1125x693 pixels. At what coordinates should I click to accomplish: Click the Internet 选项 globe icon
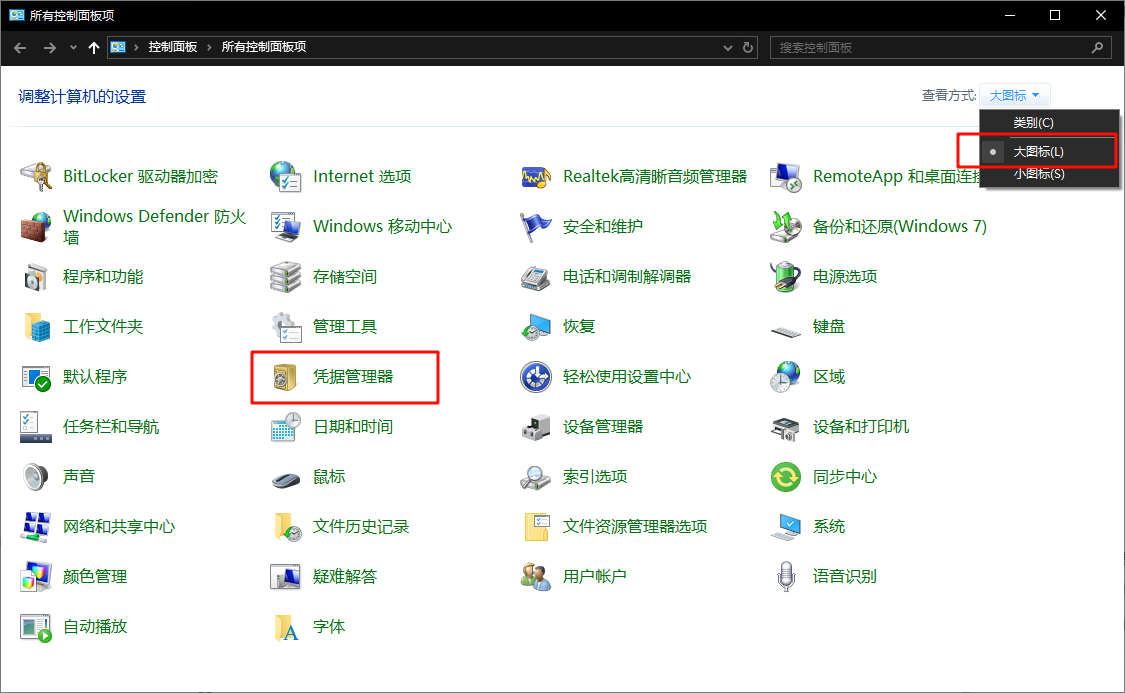[x=286, y=176]
